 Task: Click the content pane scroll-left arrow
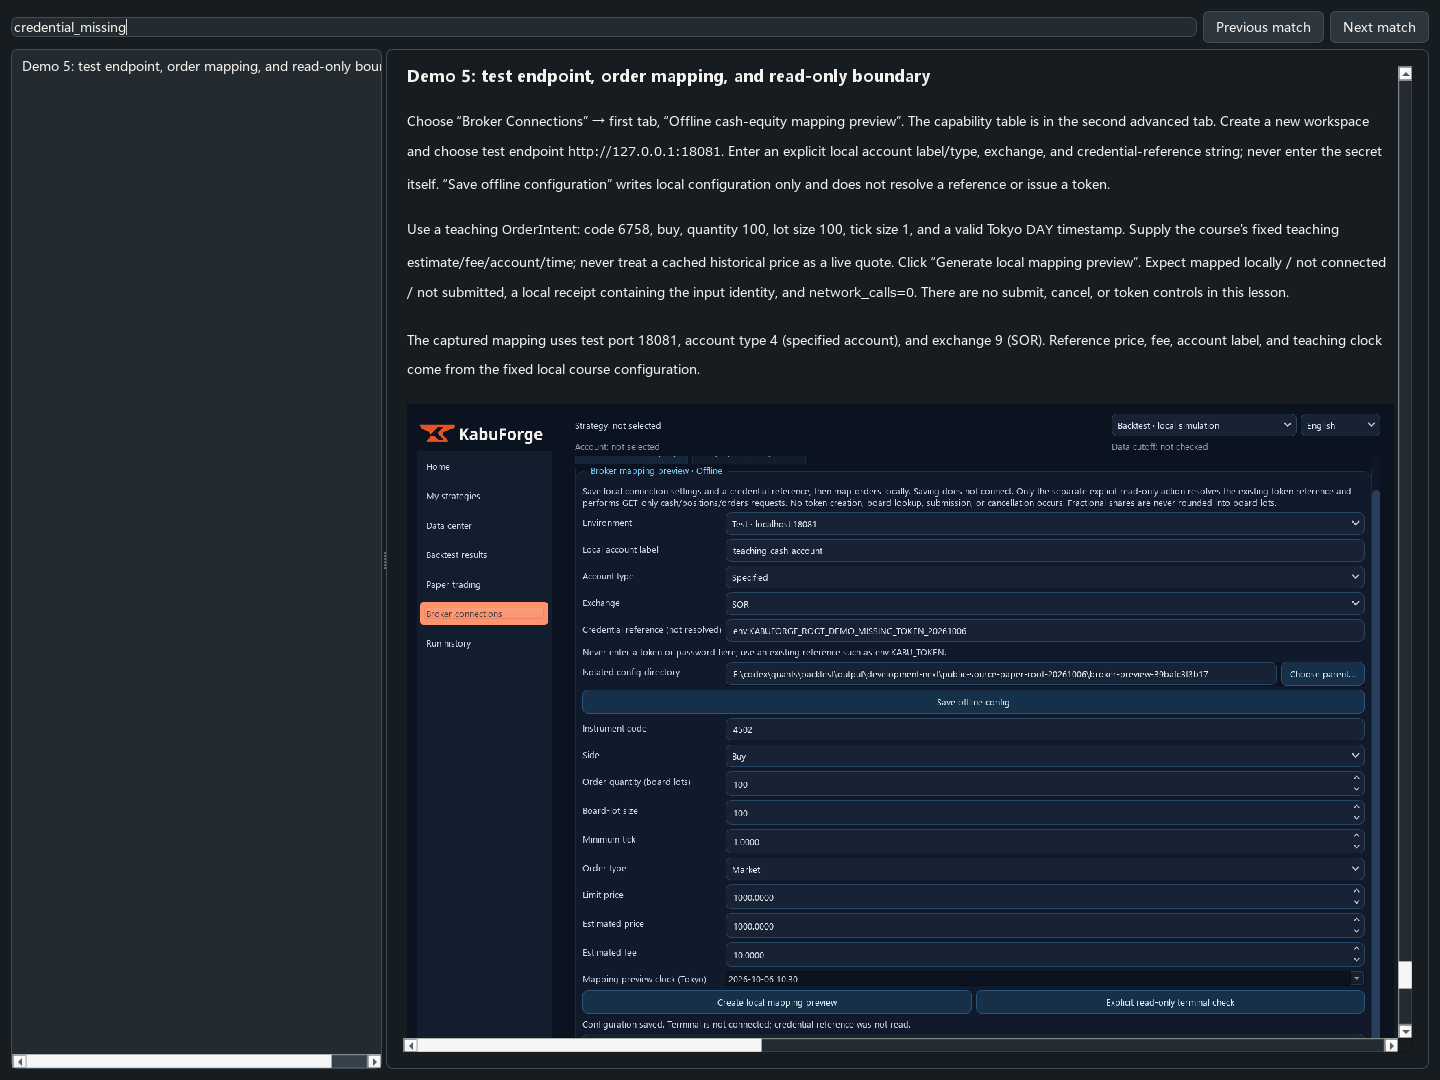(x=410, y=1045)
